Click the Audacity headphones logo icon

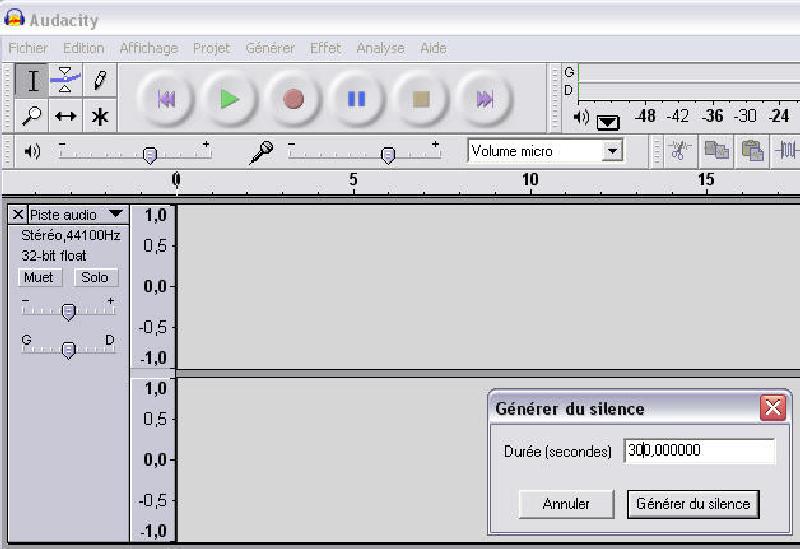pos(14,18)
